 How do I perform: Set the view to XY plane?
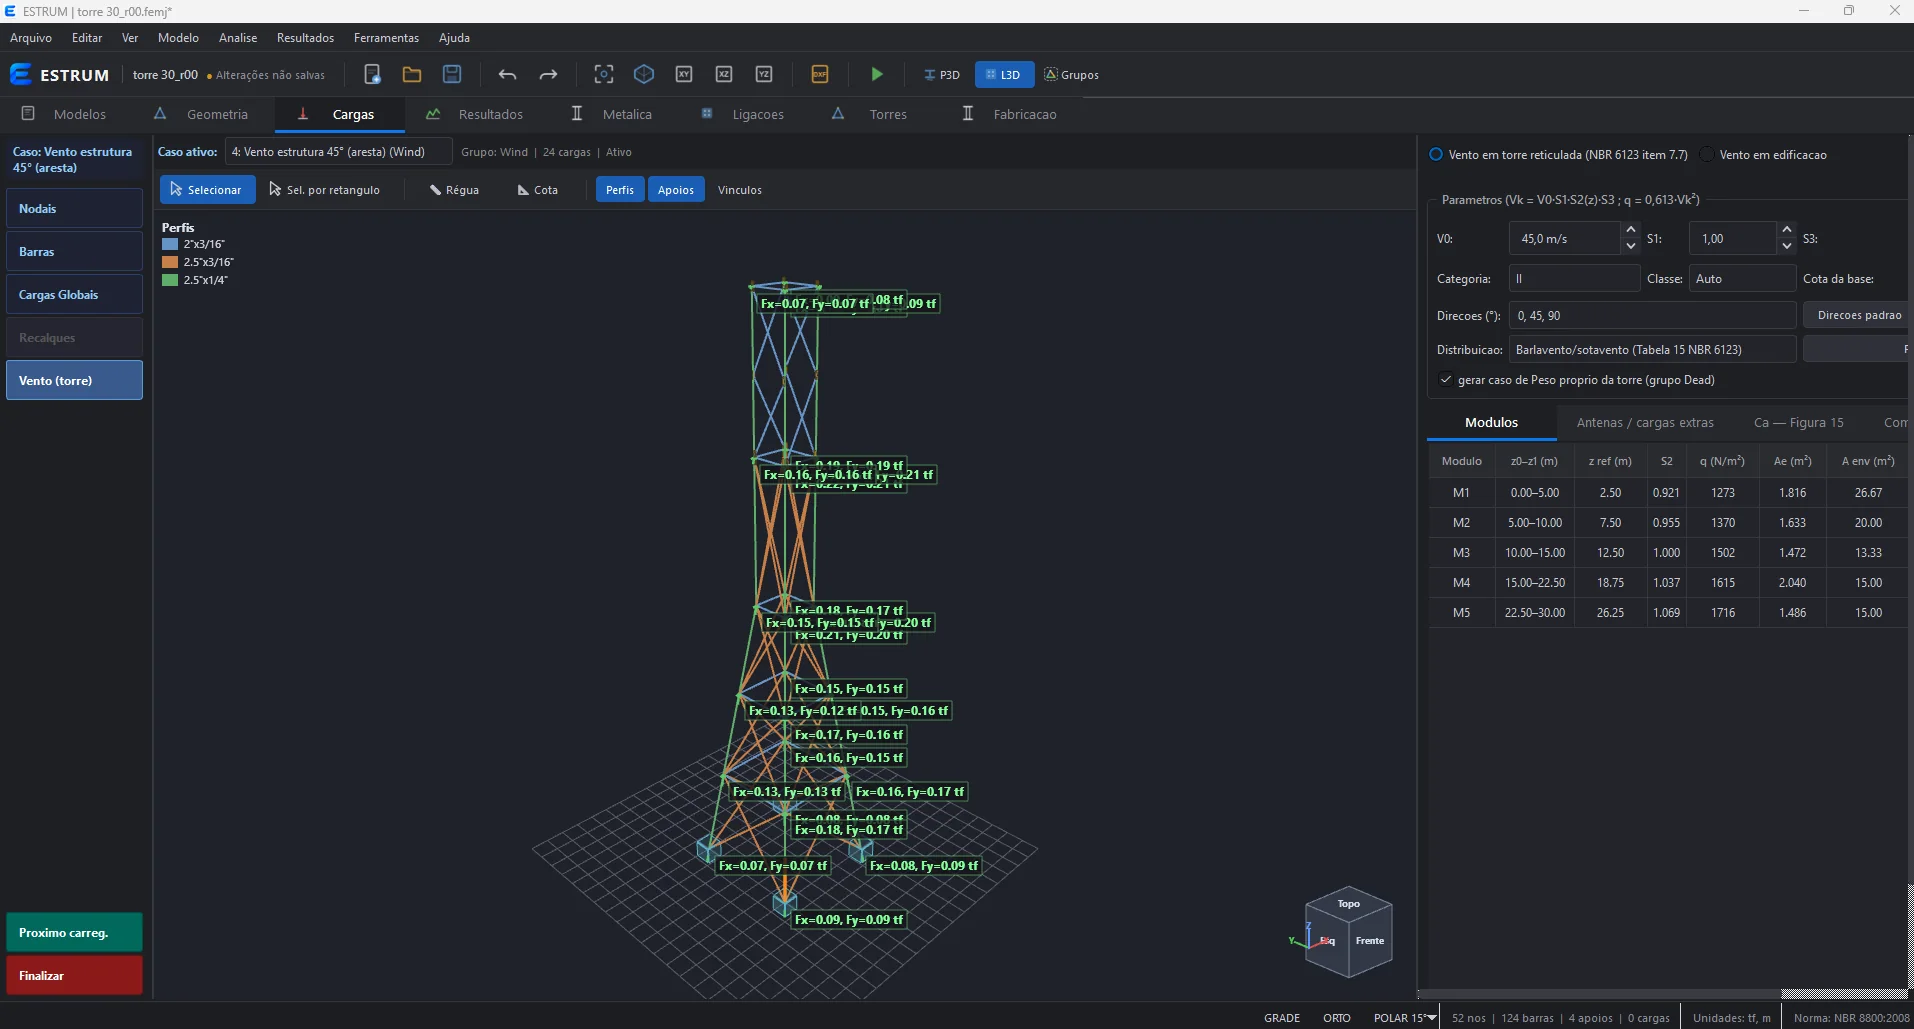click(684, 74)
